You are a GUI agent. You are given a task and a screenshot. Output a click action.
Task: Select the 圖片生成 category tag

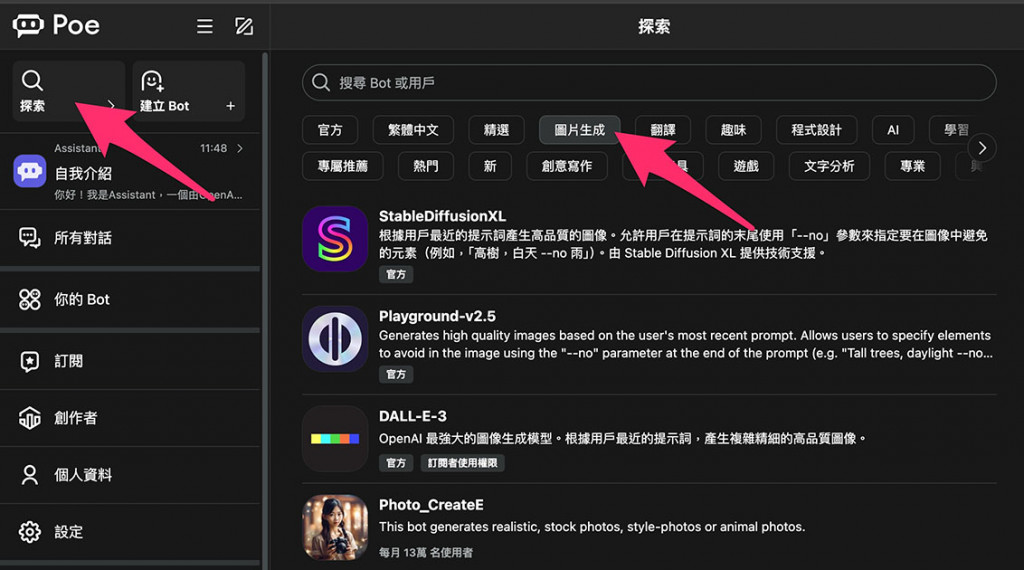pyautogui.click(x=579, y=130)
